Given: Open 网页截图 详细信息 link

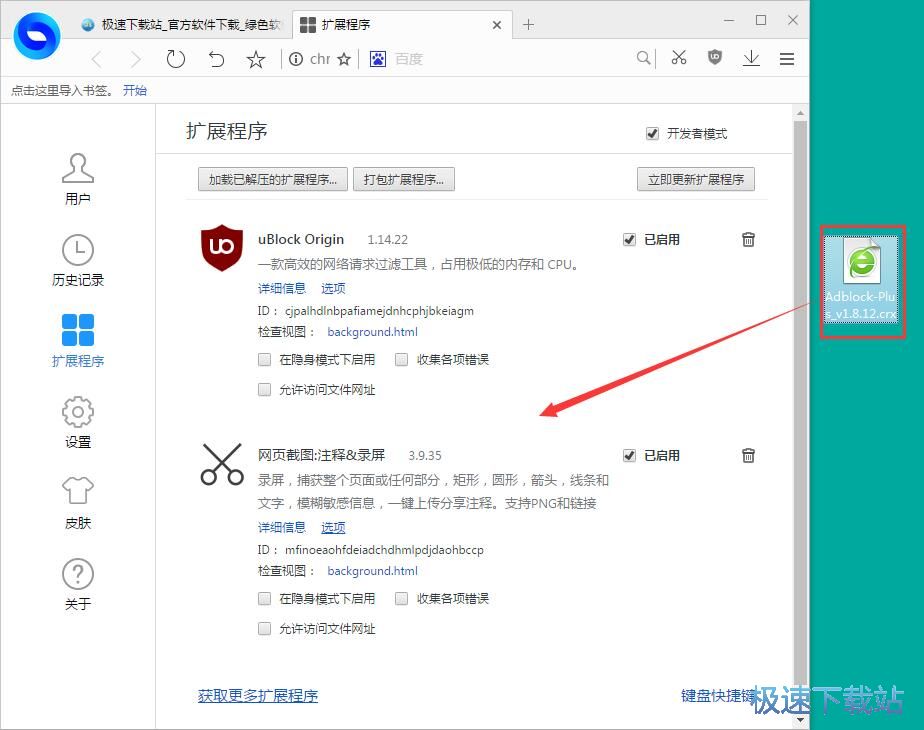Looking at the screenshot, I should (282, 527).
